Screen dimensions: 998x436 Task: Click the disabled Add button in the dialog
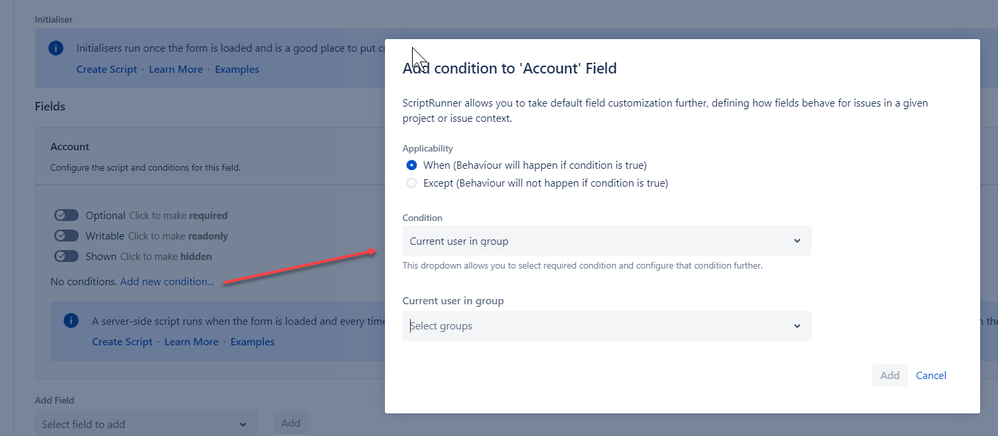coord(890,376)
